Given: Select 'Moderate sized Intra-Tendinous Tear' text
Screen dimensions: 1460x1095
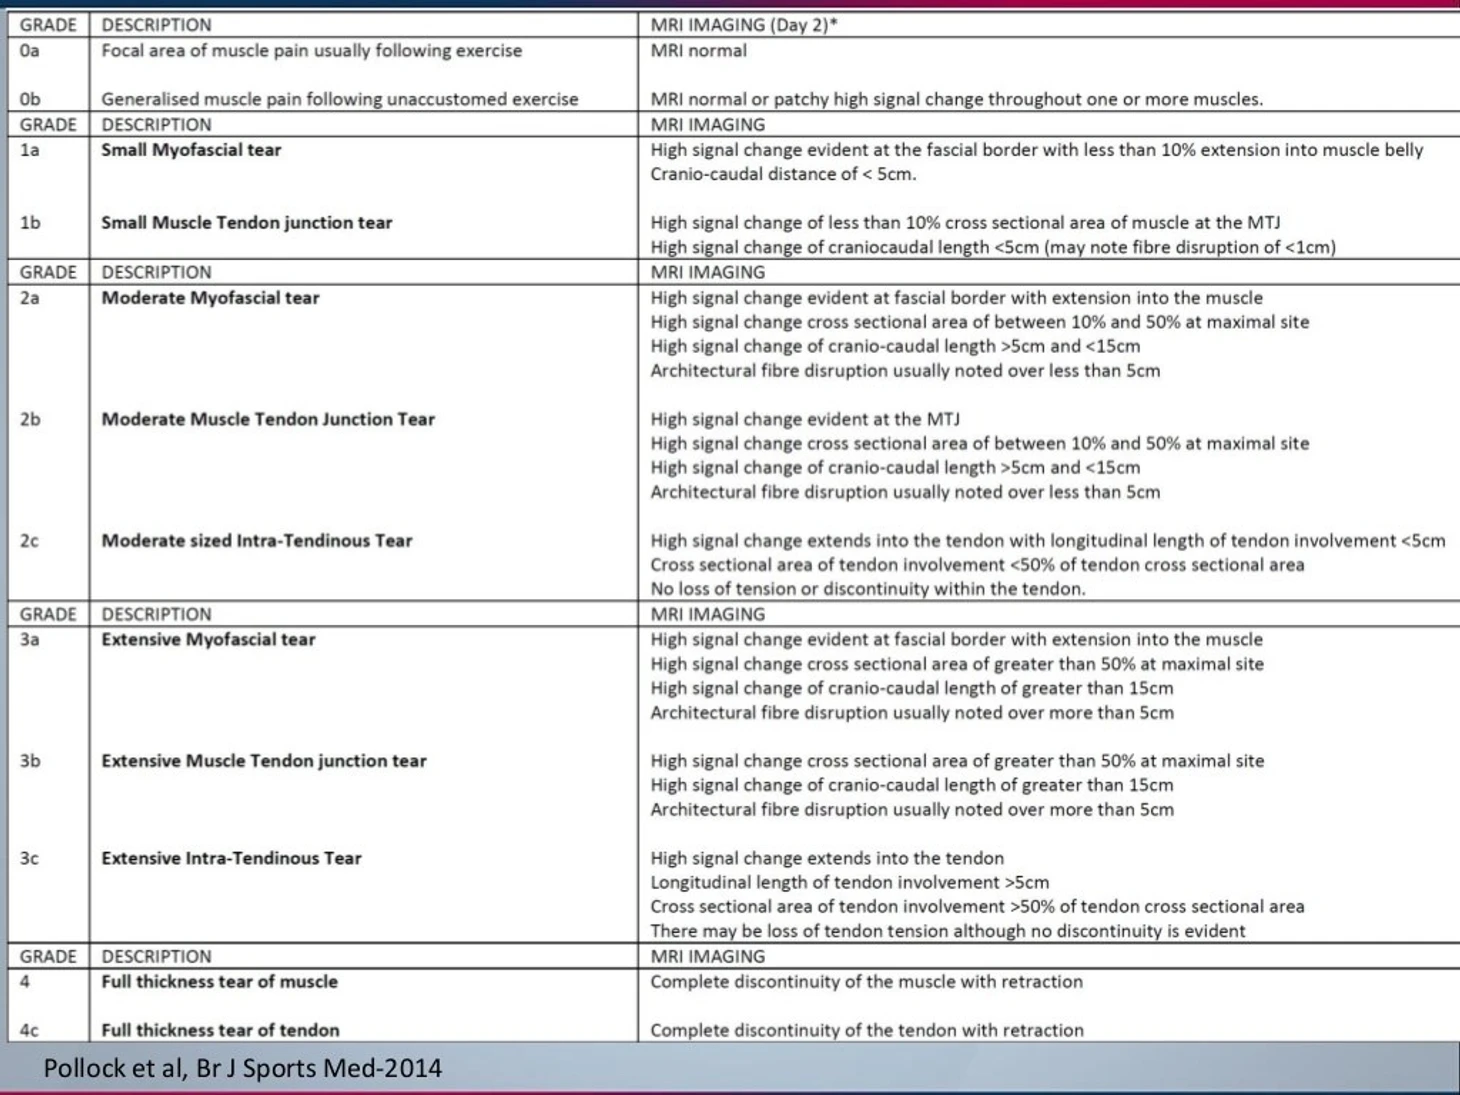Looking at the screenshot, I should pos(256,541).
